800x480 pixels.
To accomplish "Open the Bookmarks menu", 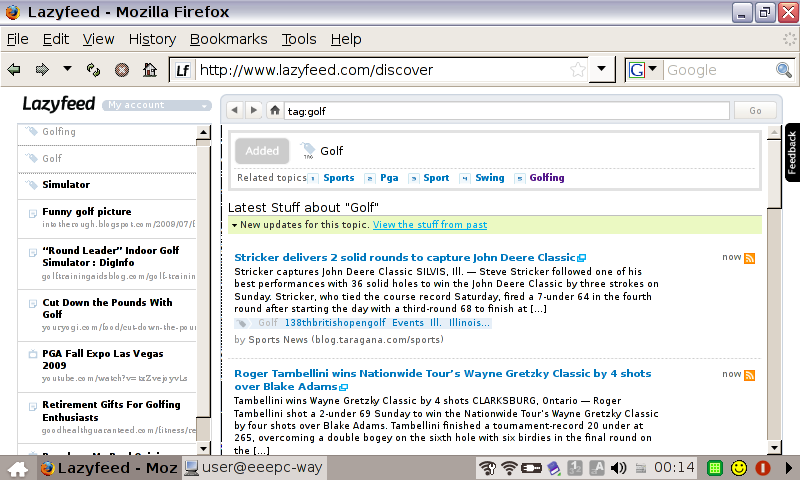I will 229,39.
